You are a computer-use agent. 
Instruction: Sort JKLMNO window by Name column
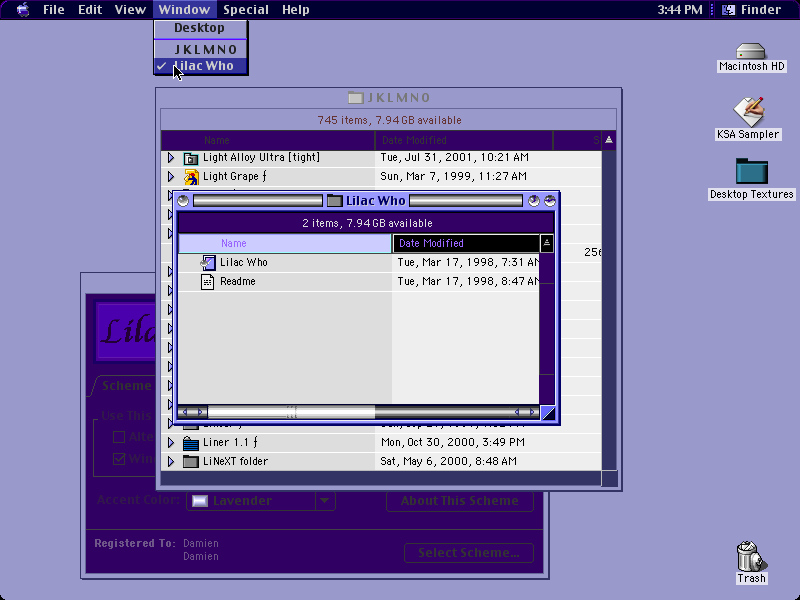coord(268,140)
